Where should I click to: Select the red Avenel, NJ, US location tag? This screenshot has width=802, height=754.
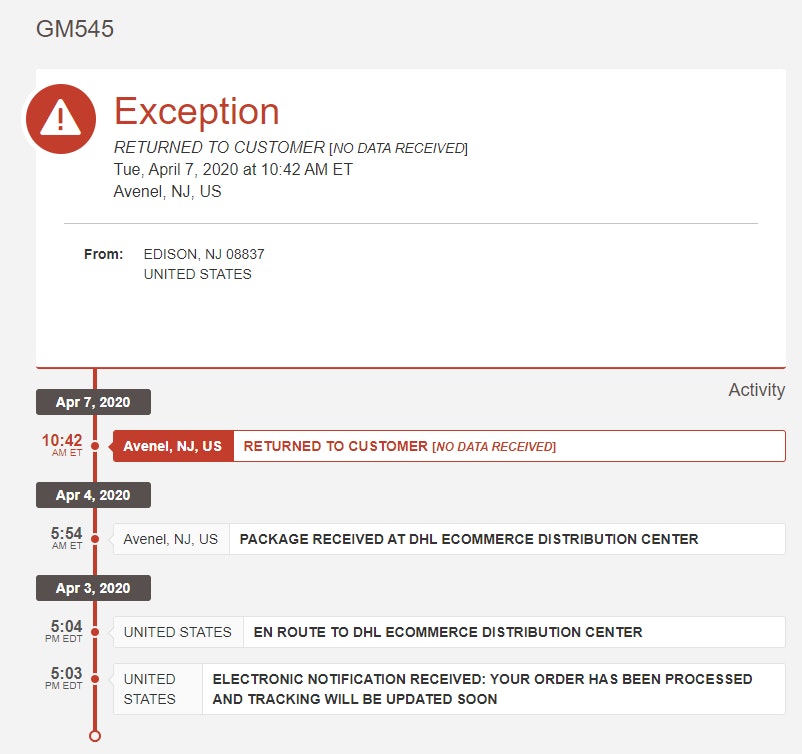pyautogui.click(x=173, y=446)
